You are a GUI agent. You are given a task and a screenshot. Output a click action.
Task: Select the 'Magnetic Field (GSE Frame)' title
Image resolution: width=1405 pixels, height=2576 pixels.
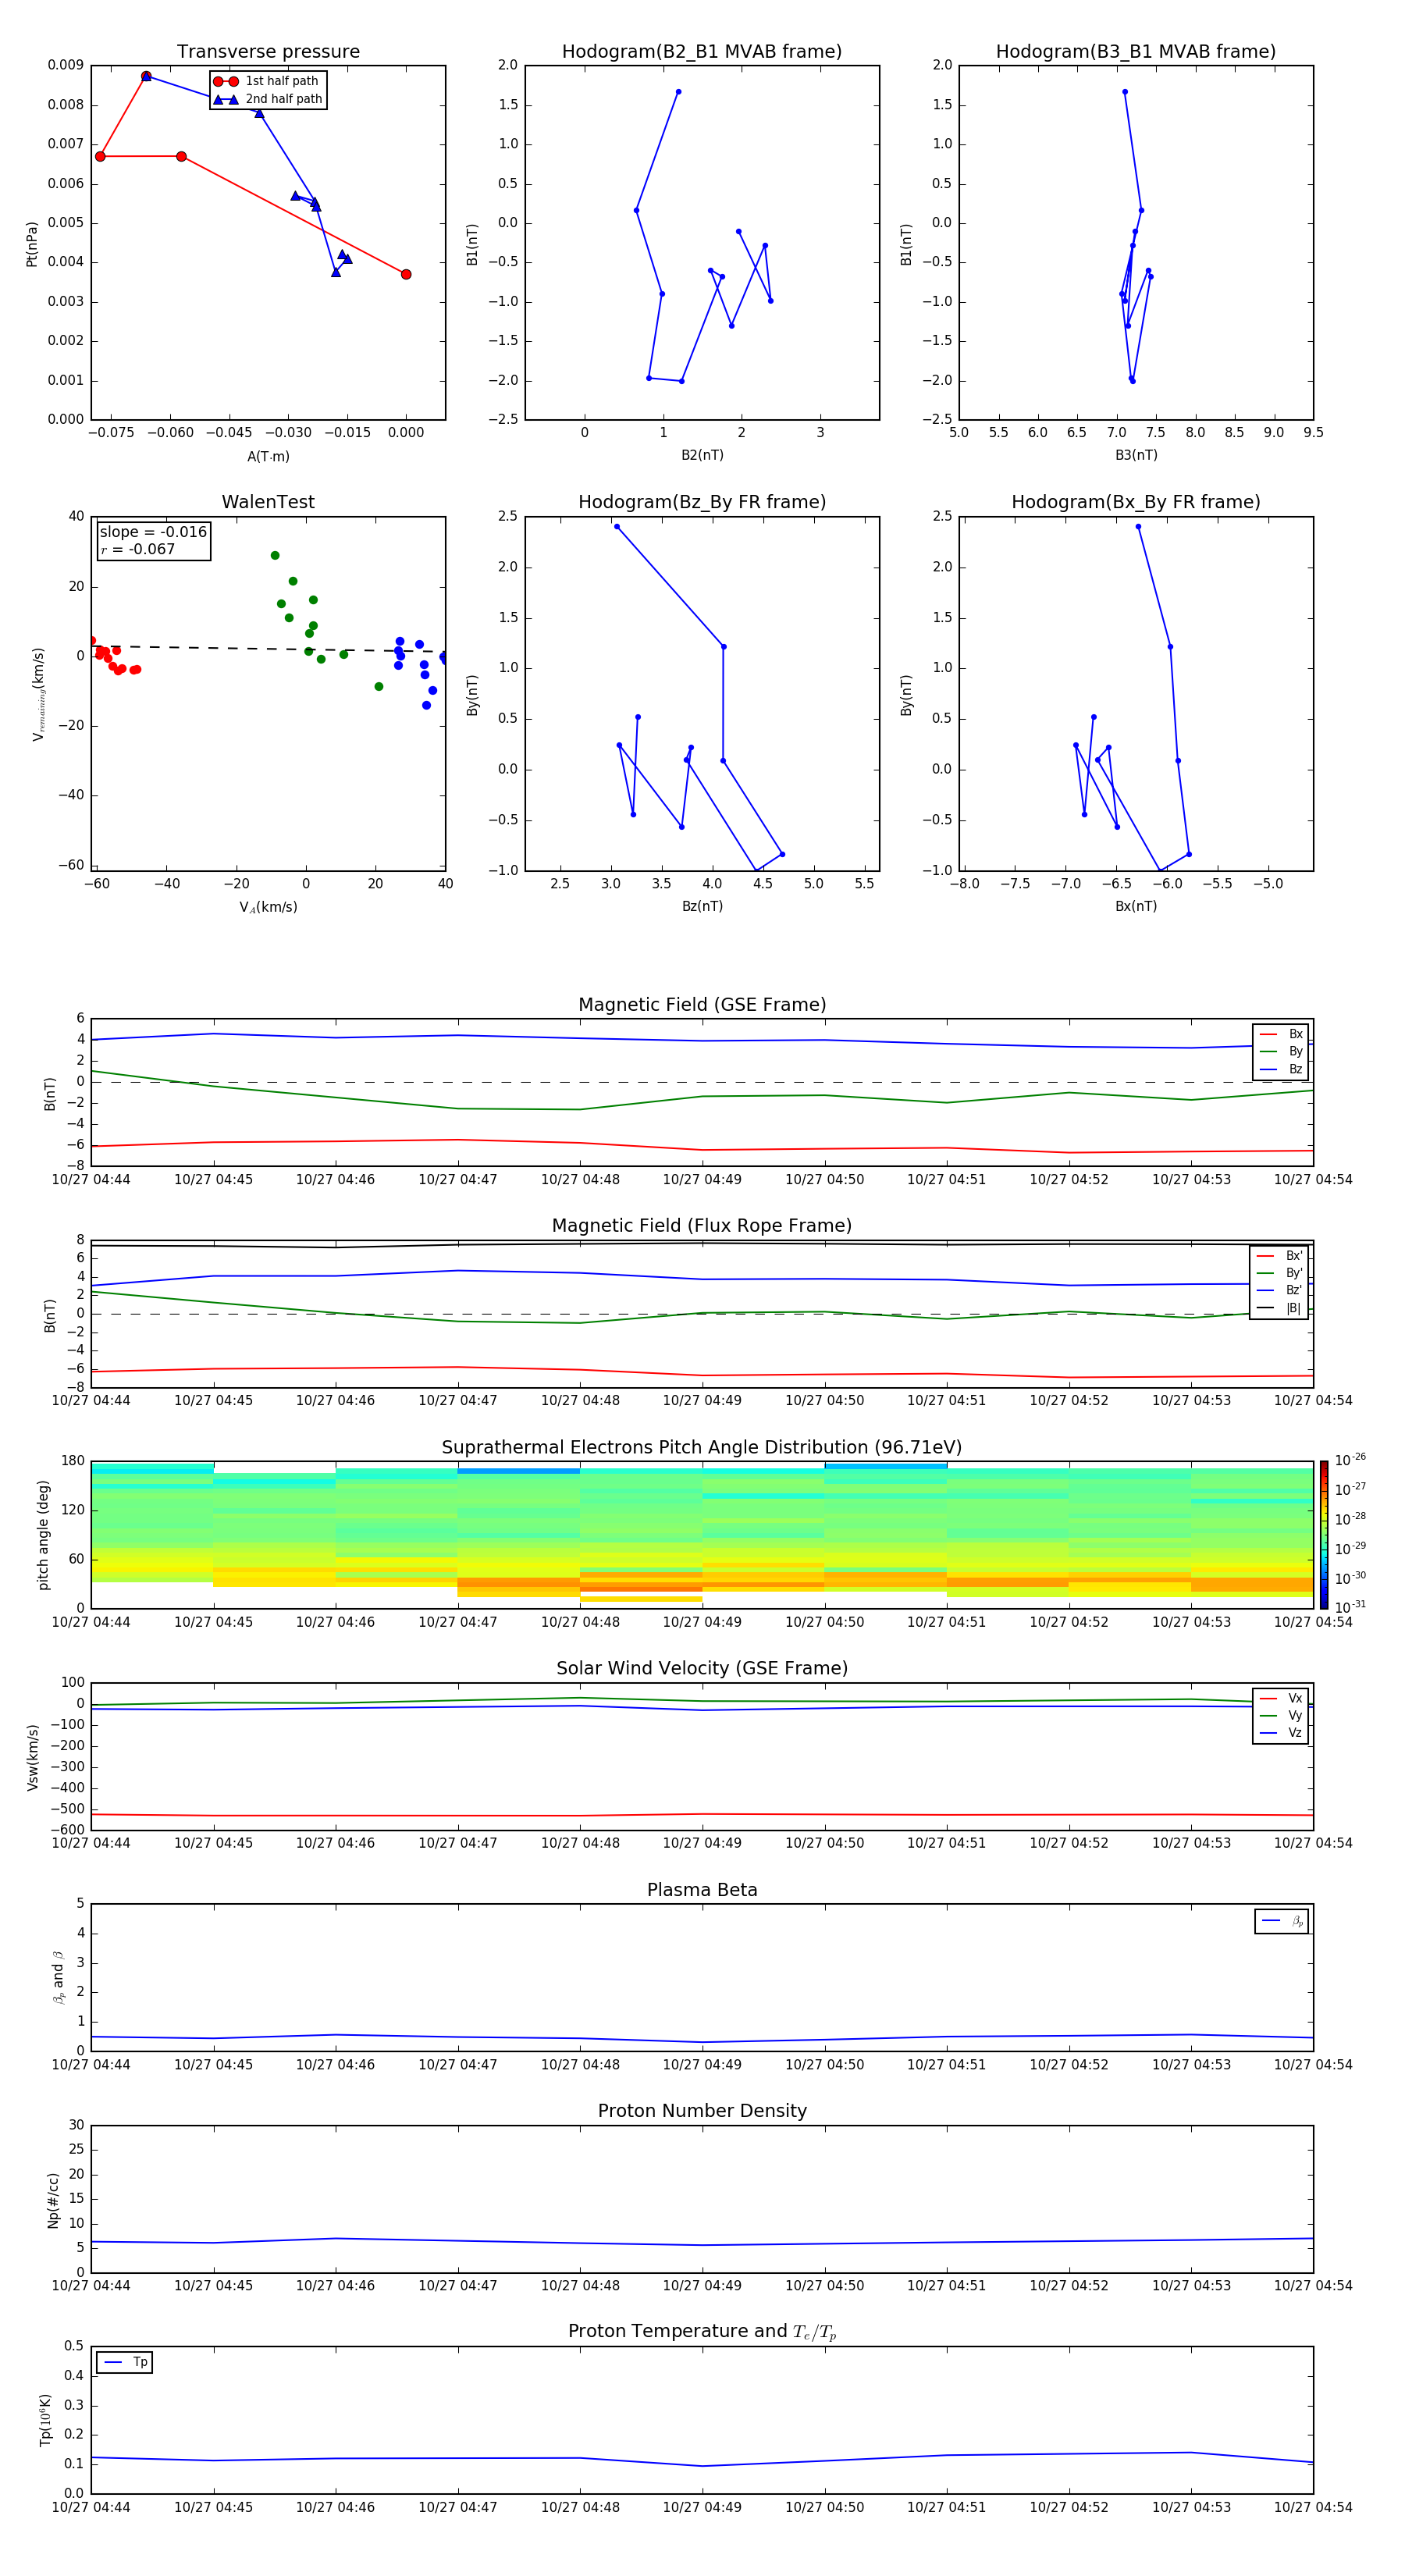[x=702, y=1005]
